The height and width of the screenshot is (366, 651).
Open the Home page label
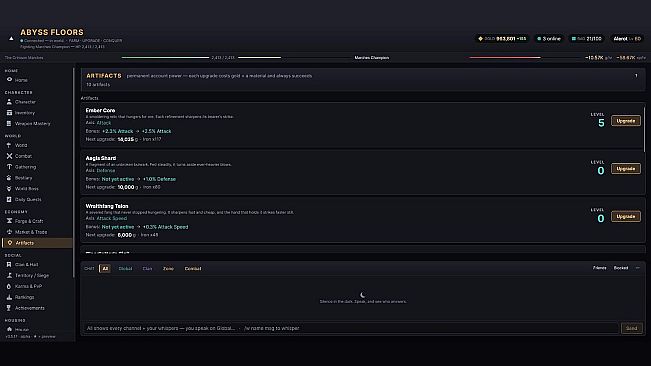pyautogui.click(x=21, y=80)
